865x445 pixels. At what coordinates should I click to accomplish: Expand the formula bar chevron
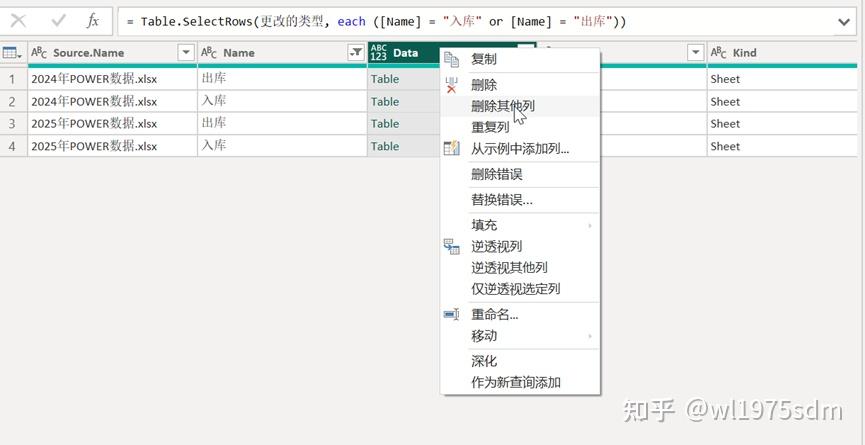tap(843, 22)
